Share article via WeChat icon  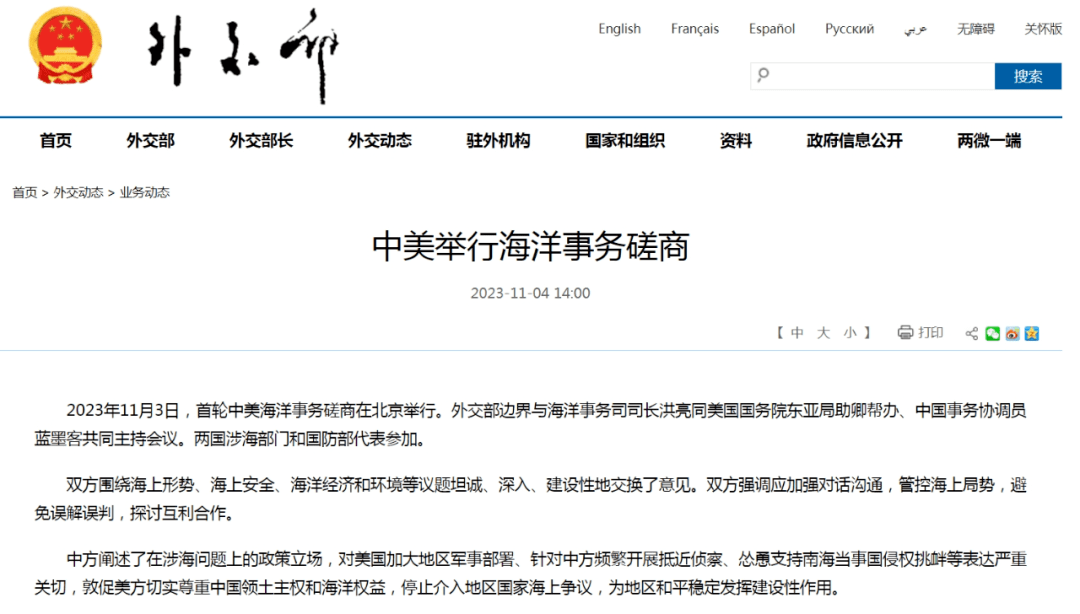[993, 334]
